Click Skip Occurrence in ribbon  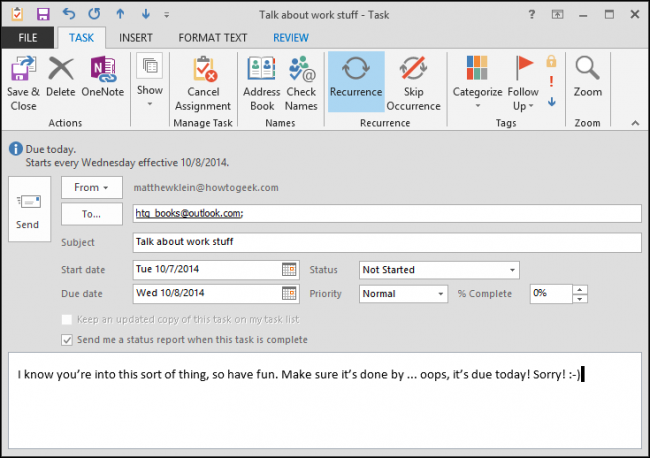pyautogui.click(x=414, y=83)
